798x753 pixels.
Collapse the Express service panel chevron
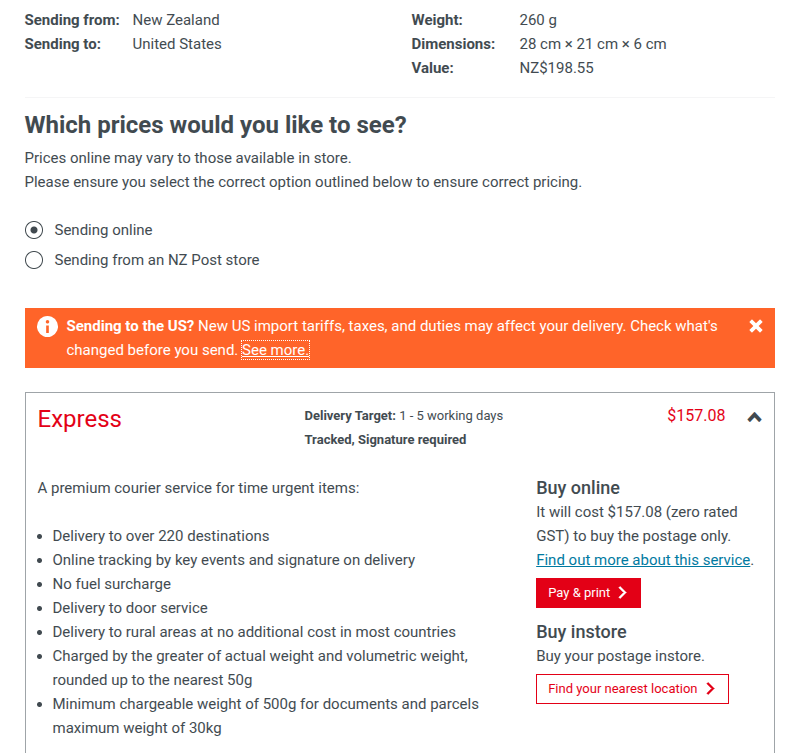click(754, 417)
